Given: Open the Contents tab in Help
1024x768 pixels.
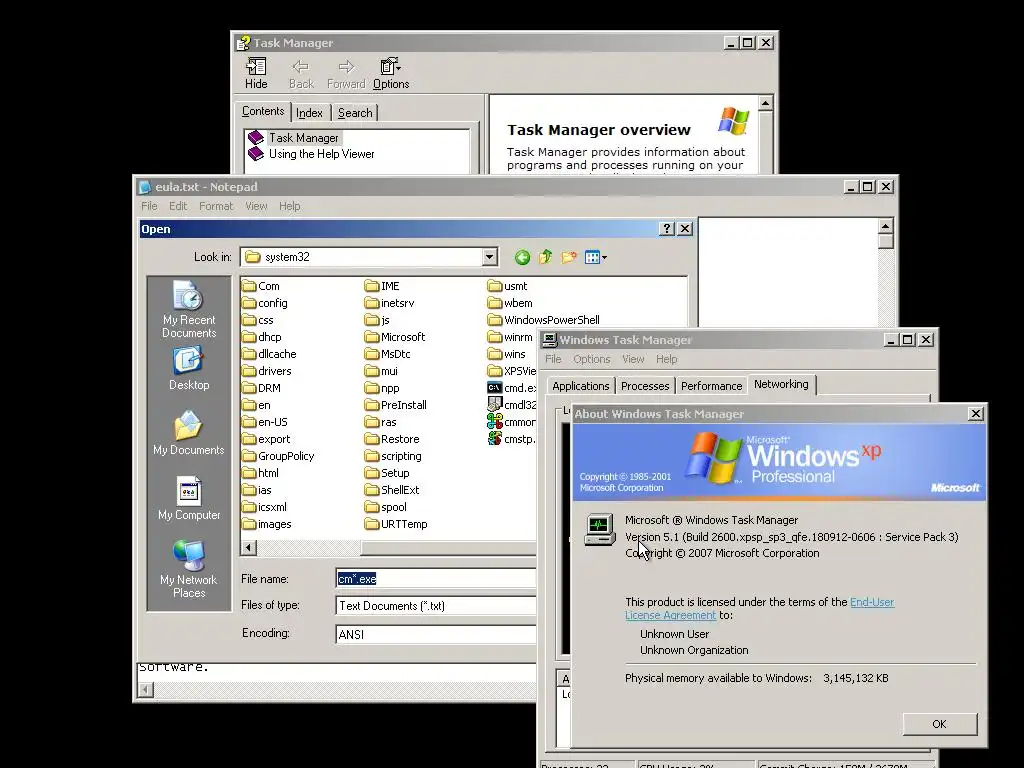Looking at the screenshot, I should point(263,111).
